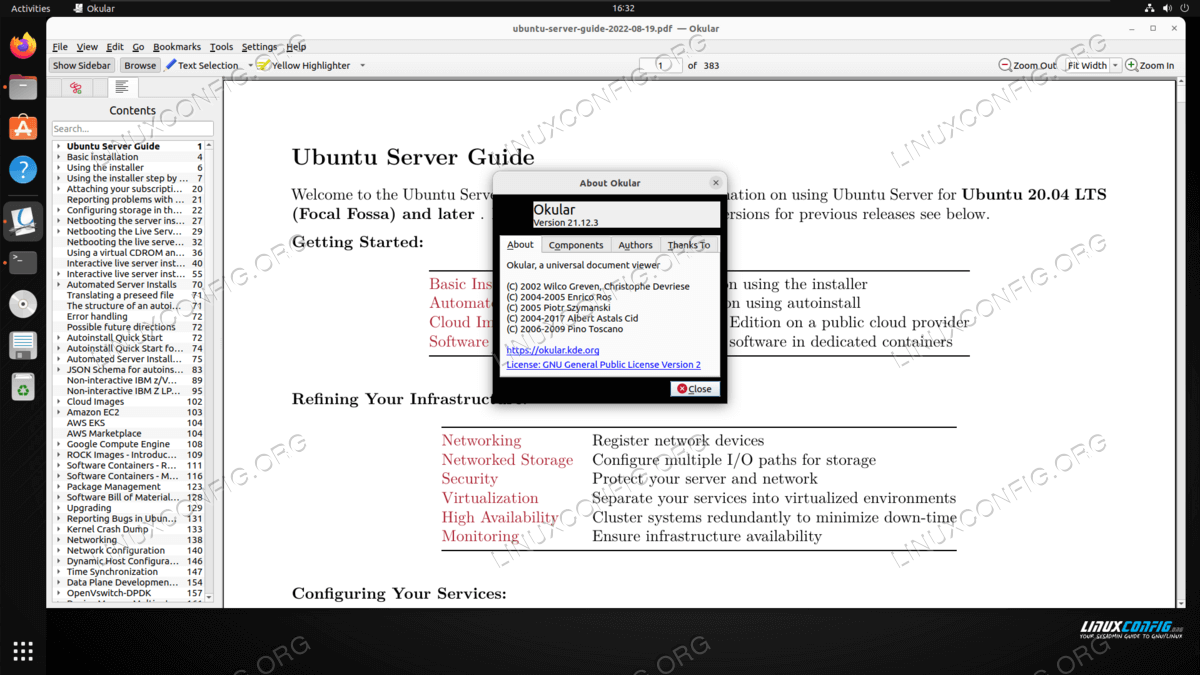
Task: Open Terminal from the dock
Action: (23, 262)
